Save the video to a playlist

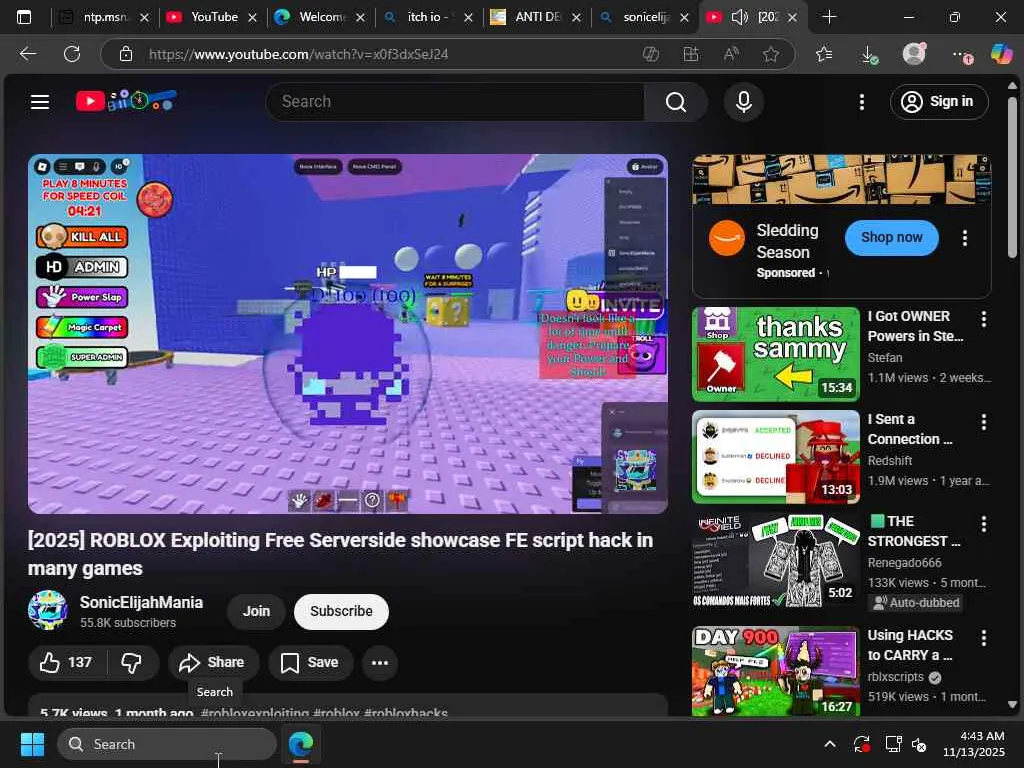click(310, 662)
